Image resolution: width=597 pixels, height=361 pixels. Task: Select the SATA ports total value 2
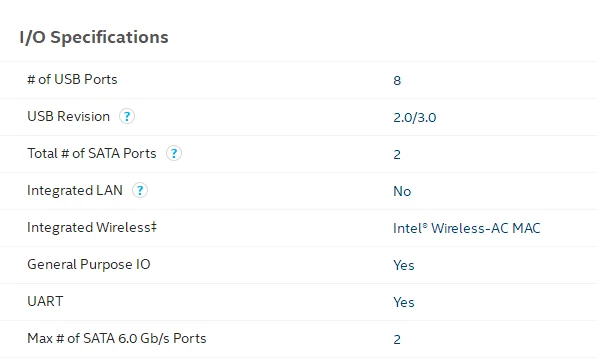397,154
